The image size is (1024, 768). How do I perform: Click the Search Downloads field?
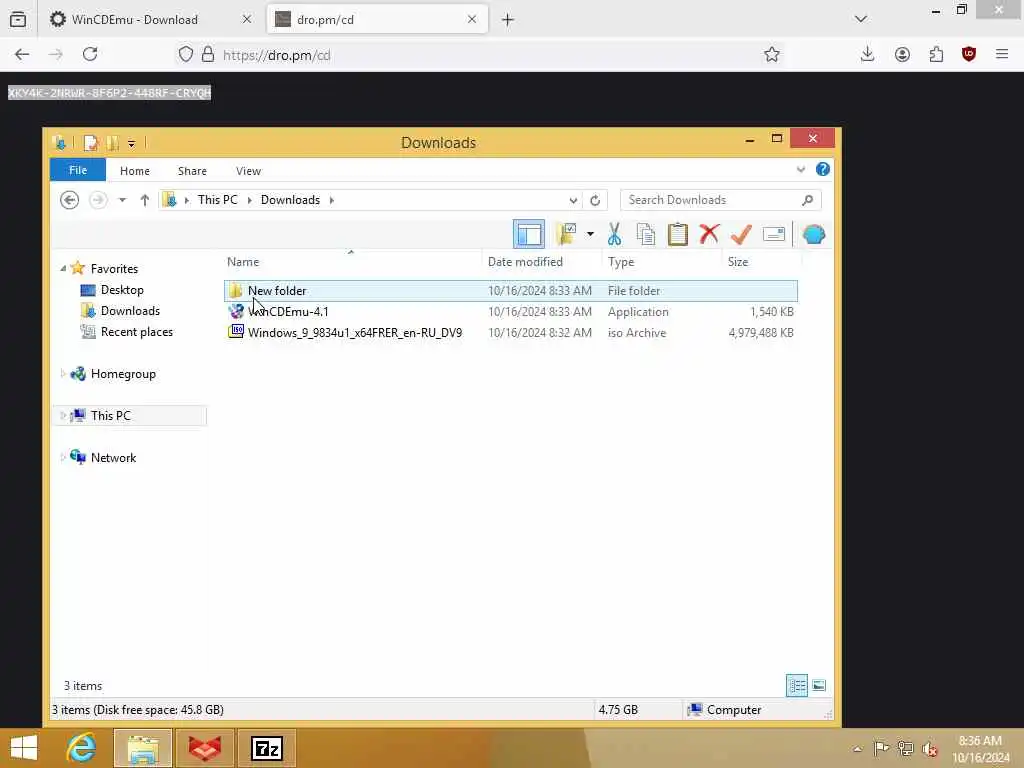coord(720,200)
